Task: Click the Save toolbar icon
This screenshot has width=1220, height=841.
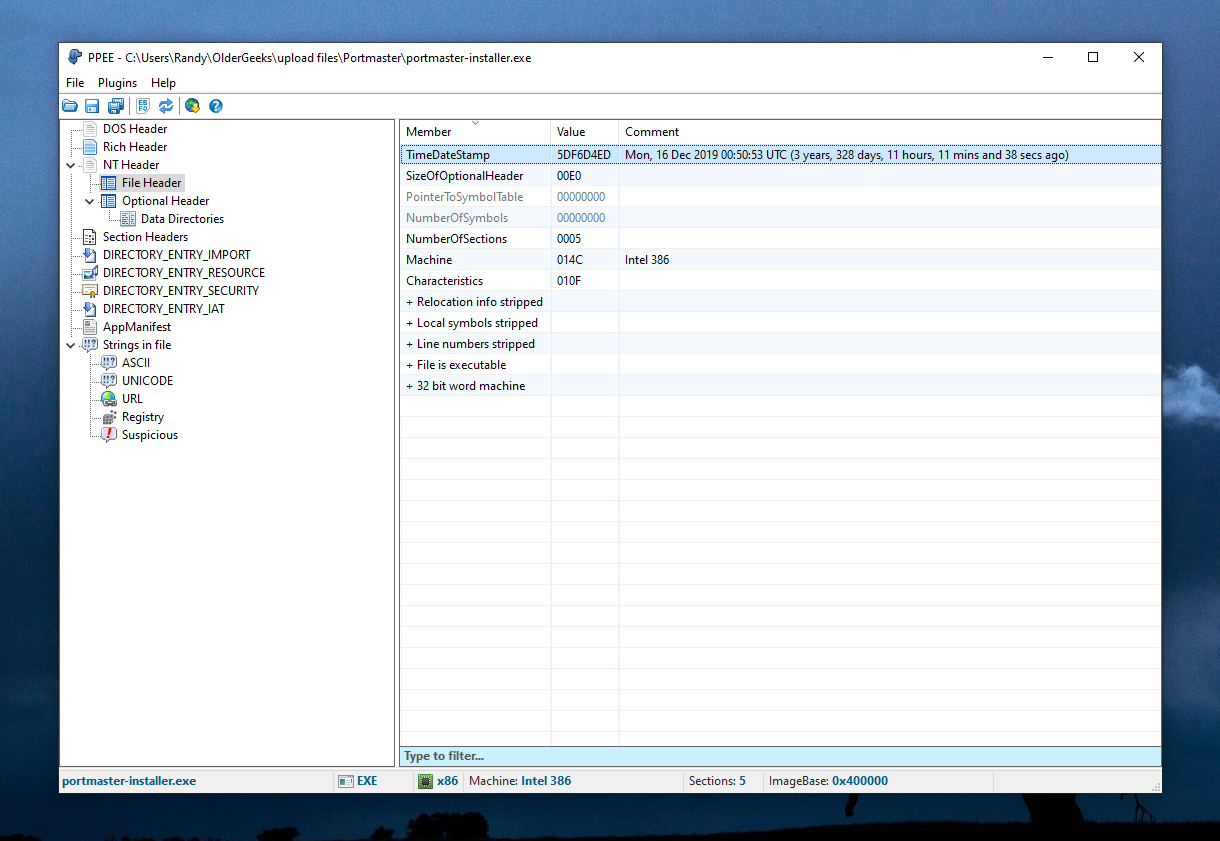Action: tap(92, 106)
